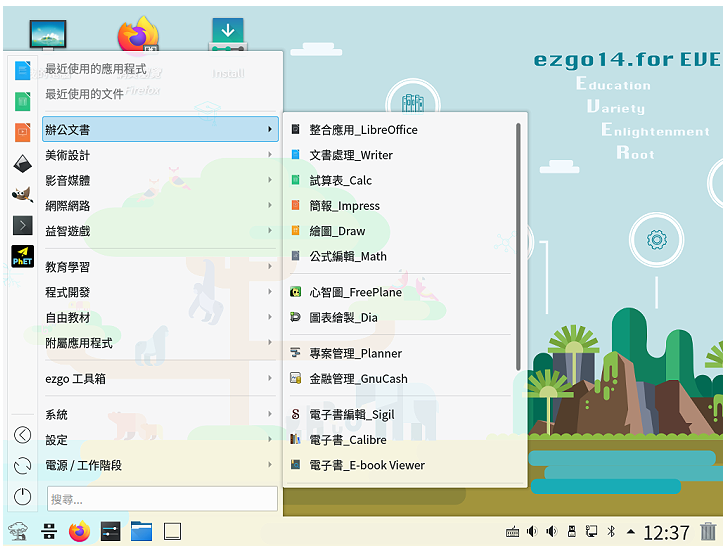Screen dimensions: 728x554
Task: Open system settings icon on taskbar
Action: [x=110, y=532]
